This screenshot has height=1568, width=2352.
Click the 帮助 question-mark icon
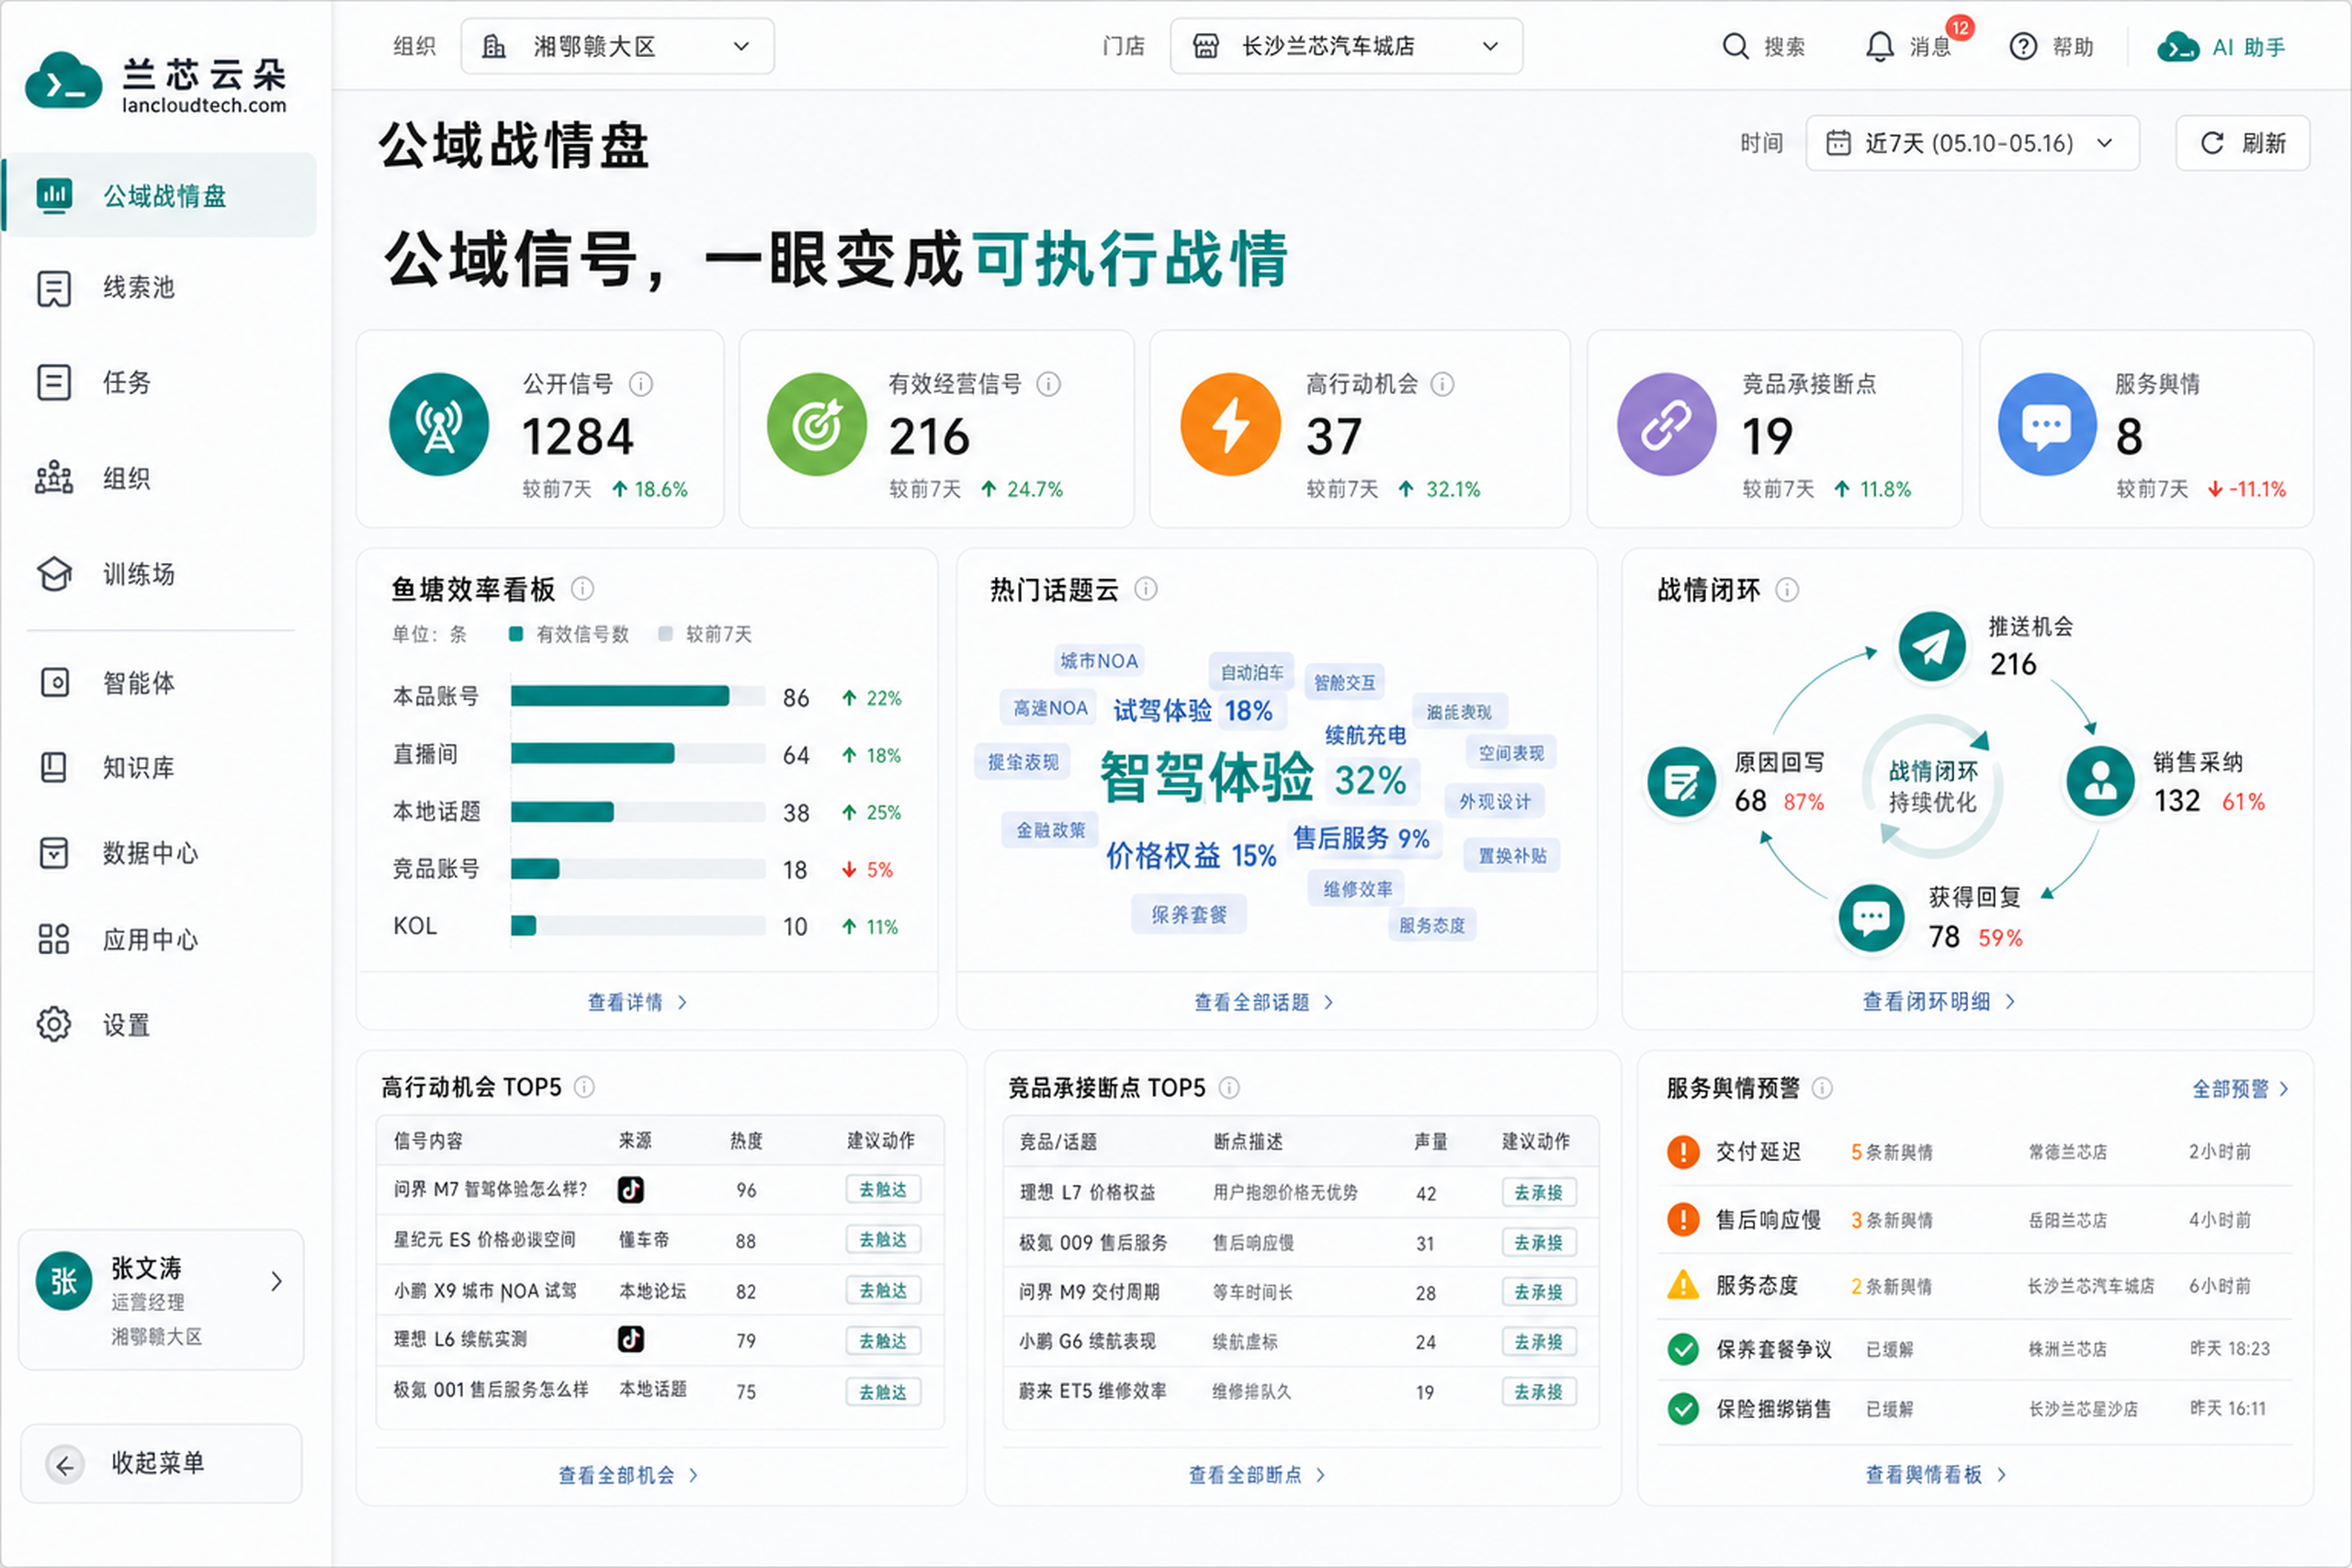[2023, 47]
